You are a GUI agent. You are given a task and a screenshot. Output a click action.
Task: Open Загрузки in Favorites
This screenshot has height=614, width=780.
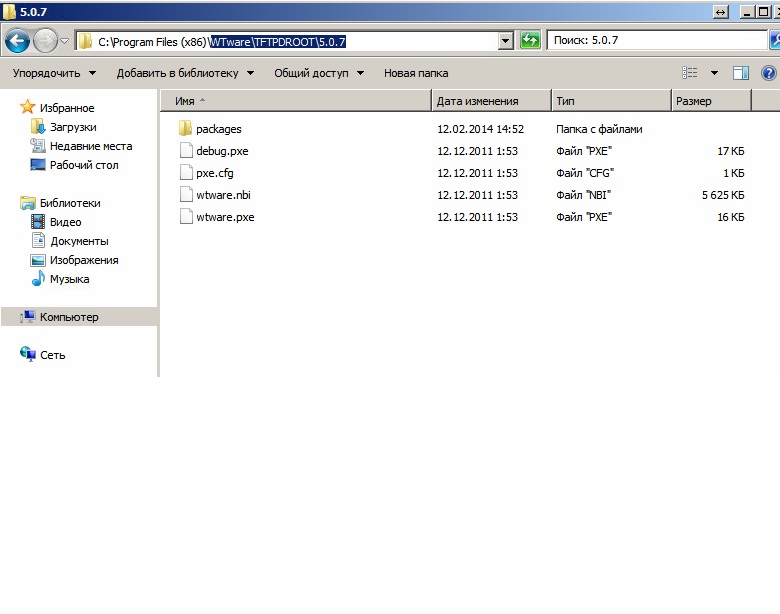(x=73, y=127)
